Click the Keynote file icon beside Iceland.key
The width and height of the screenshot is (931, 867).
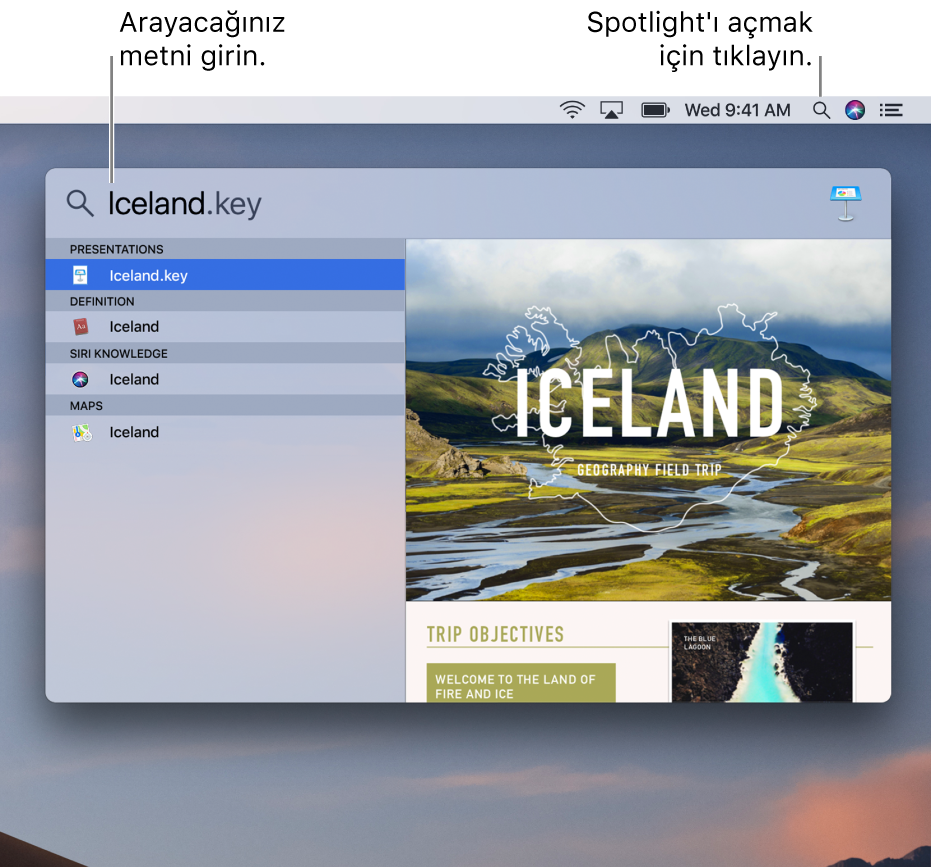tap(80, 275)
